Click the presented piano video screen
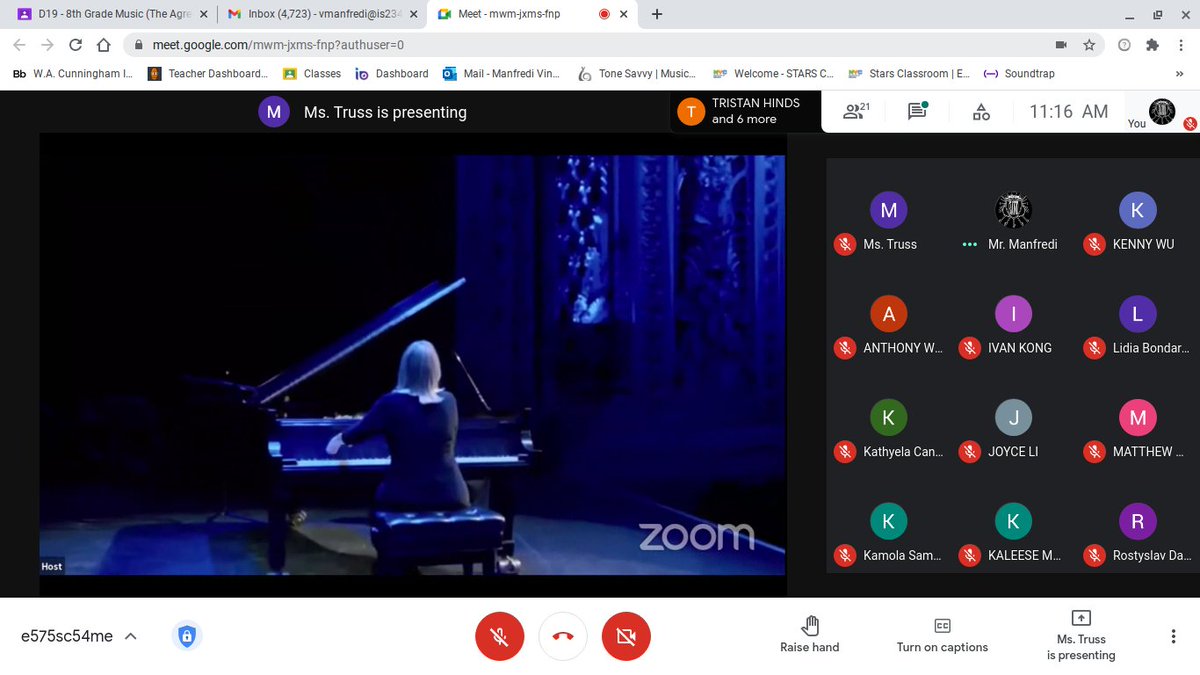The height and width of the screenshot is (675, 1200). [x=412, y=365]
